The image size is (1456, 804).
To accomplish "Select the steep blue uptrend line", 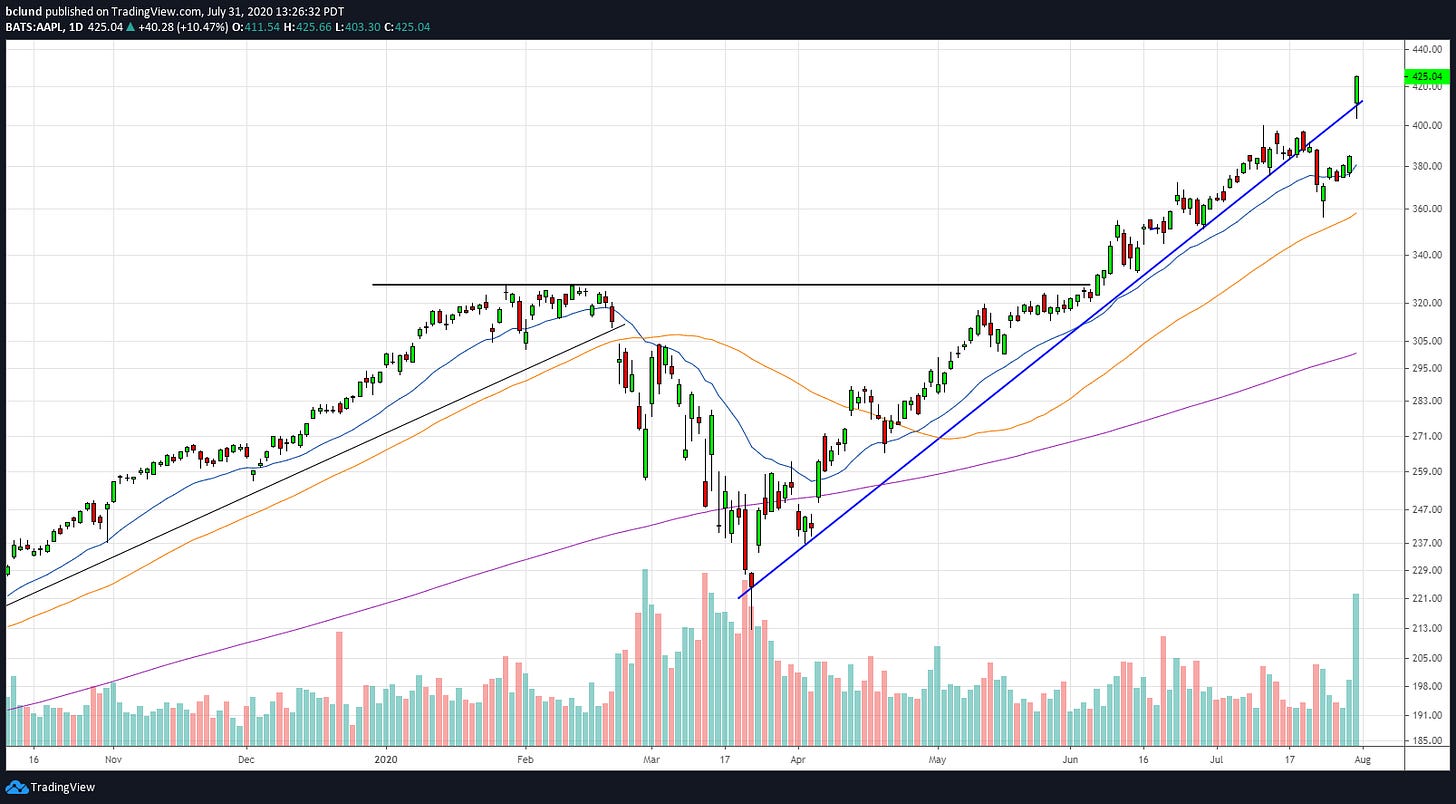I will (1000, 388).
